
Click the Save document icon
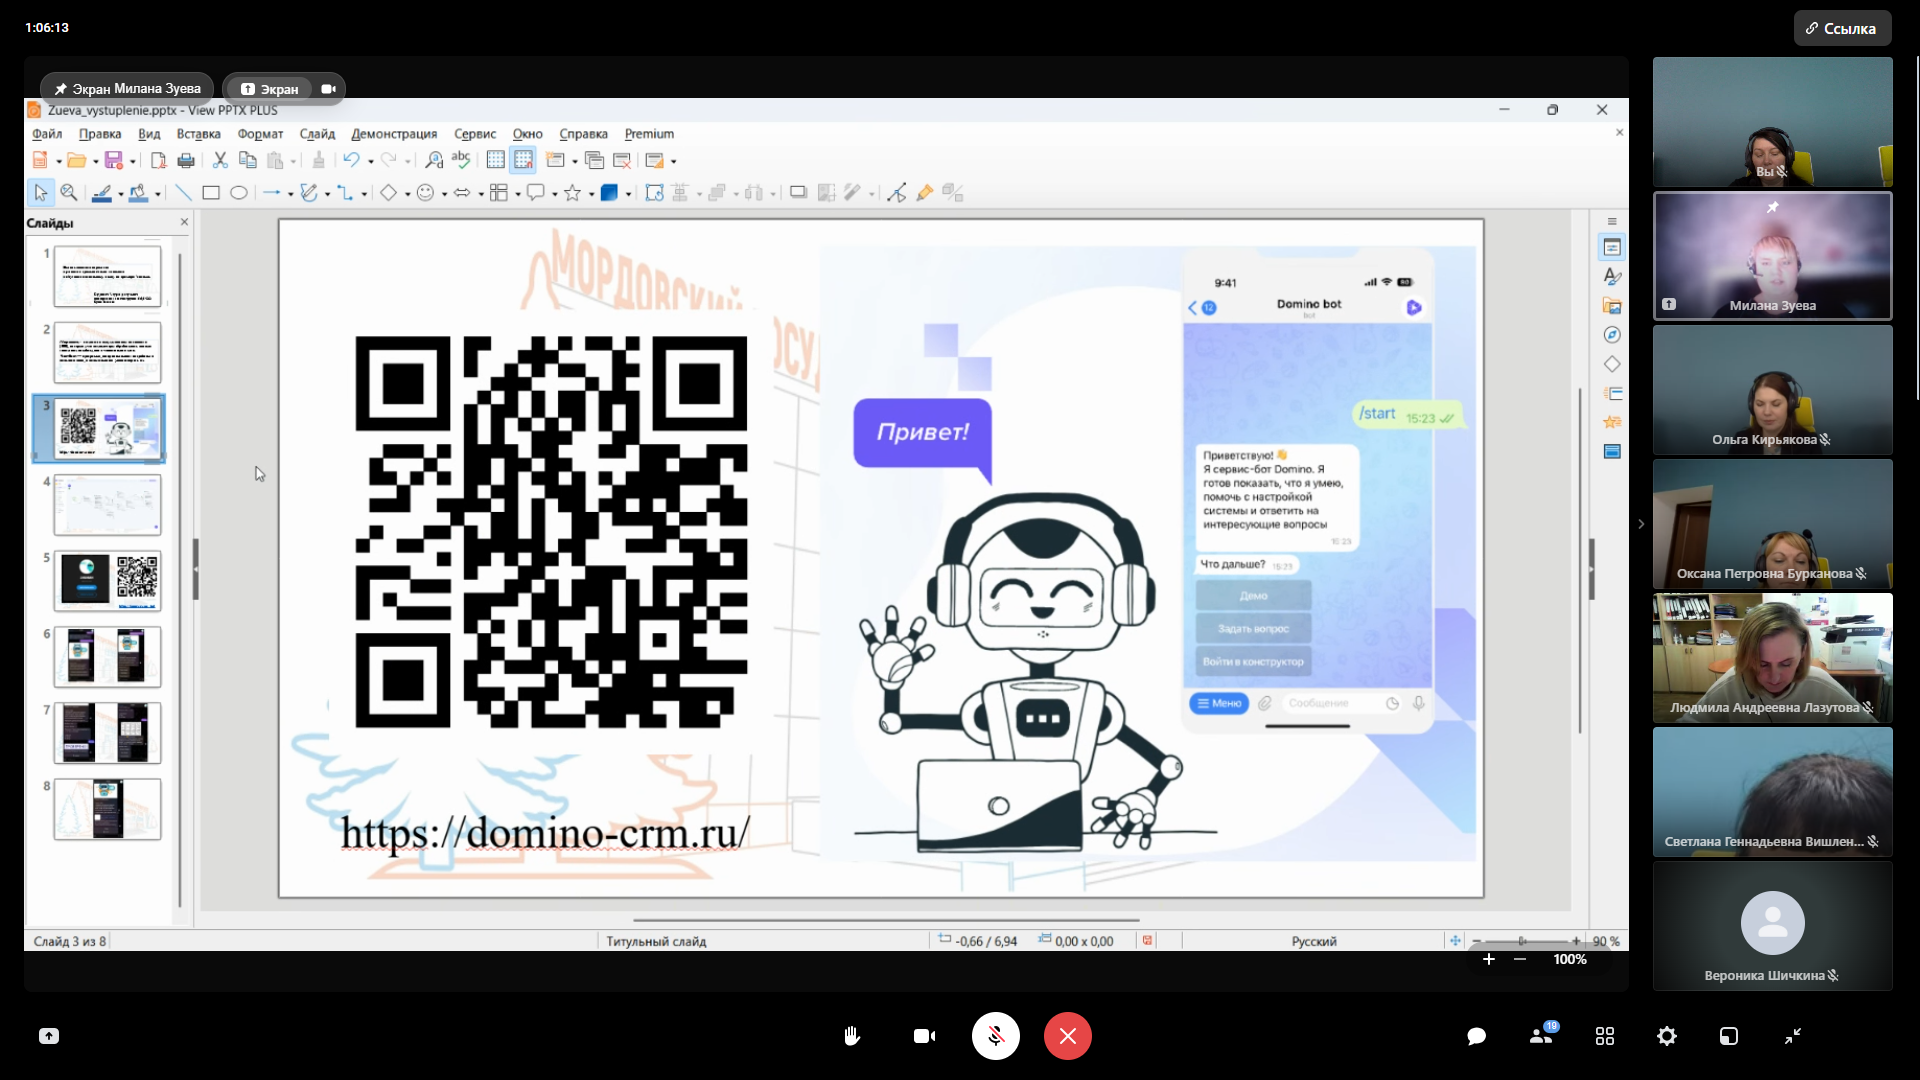point(114,160)
